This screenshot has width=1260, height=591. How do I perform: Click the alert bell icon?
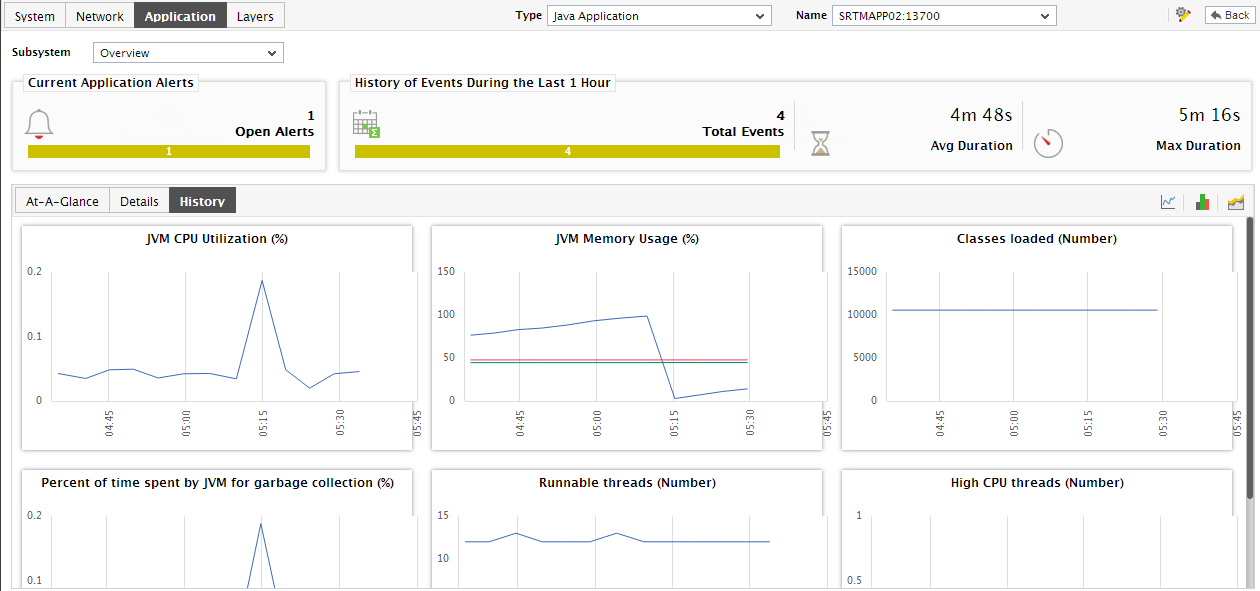(x=39, y=124)
